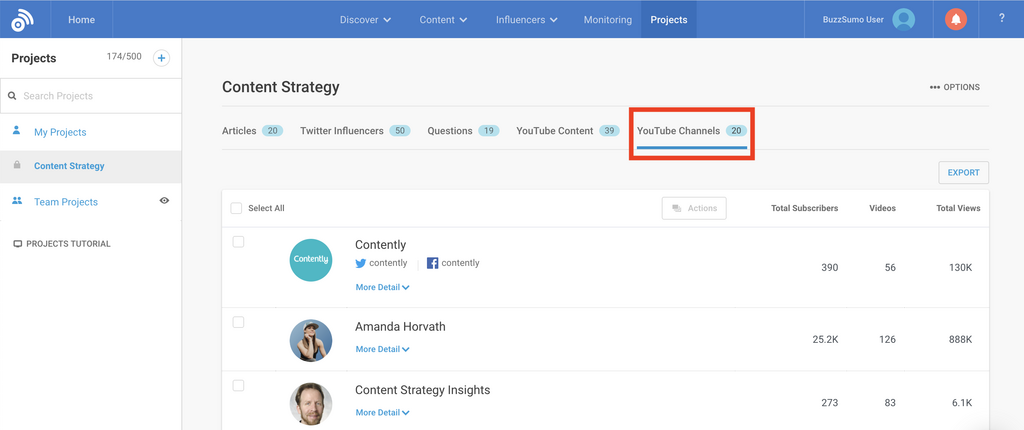This screenshot has width=1024, height=430.
Task: Select the Amanda Horvath row checkbox
Action: point(238,322)
